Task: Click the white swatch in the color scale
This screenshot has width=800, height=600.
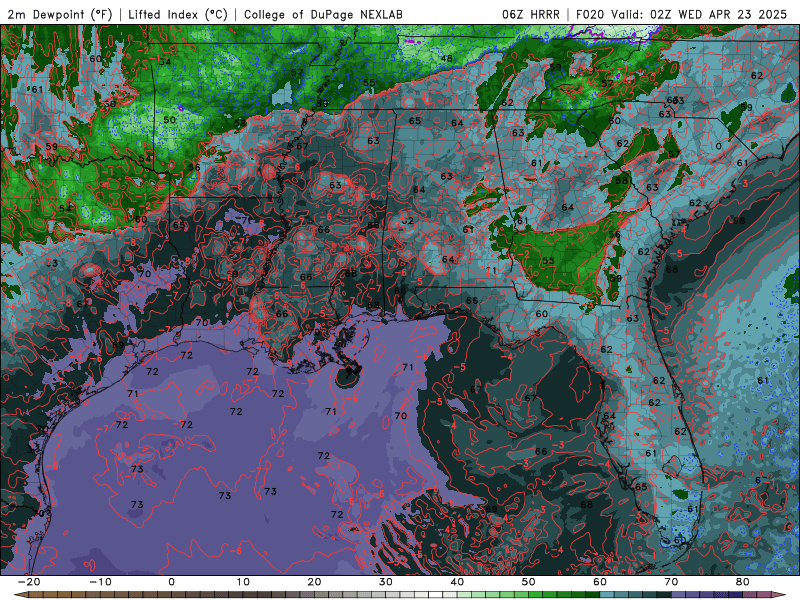Action: tap(435, 595)
